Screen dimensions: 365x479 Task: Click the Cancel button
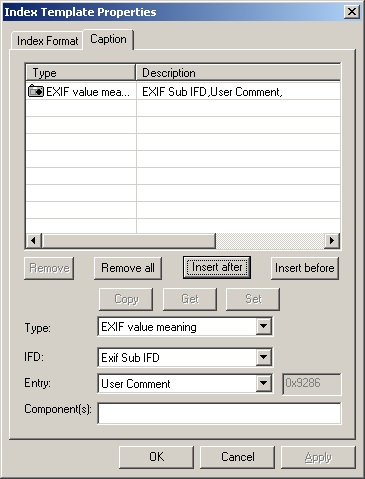[x=237, y=457]
